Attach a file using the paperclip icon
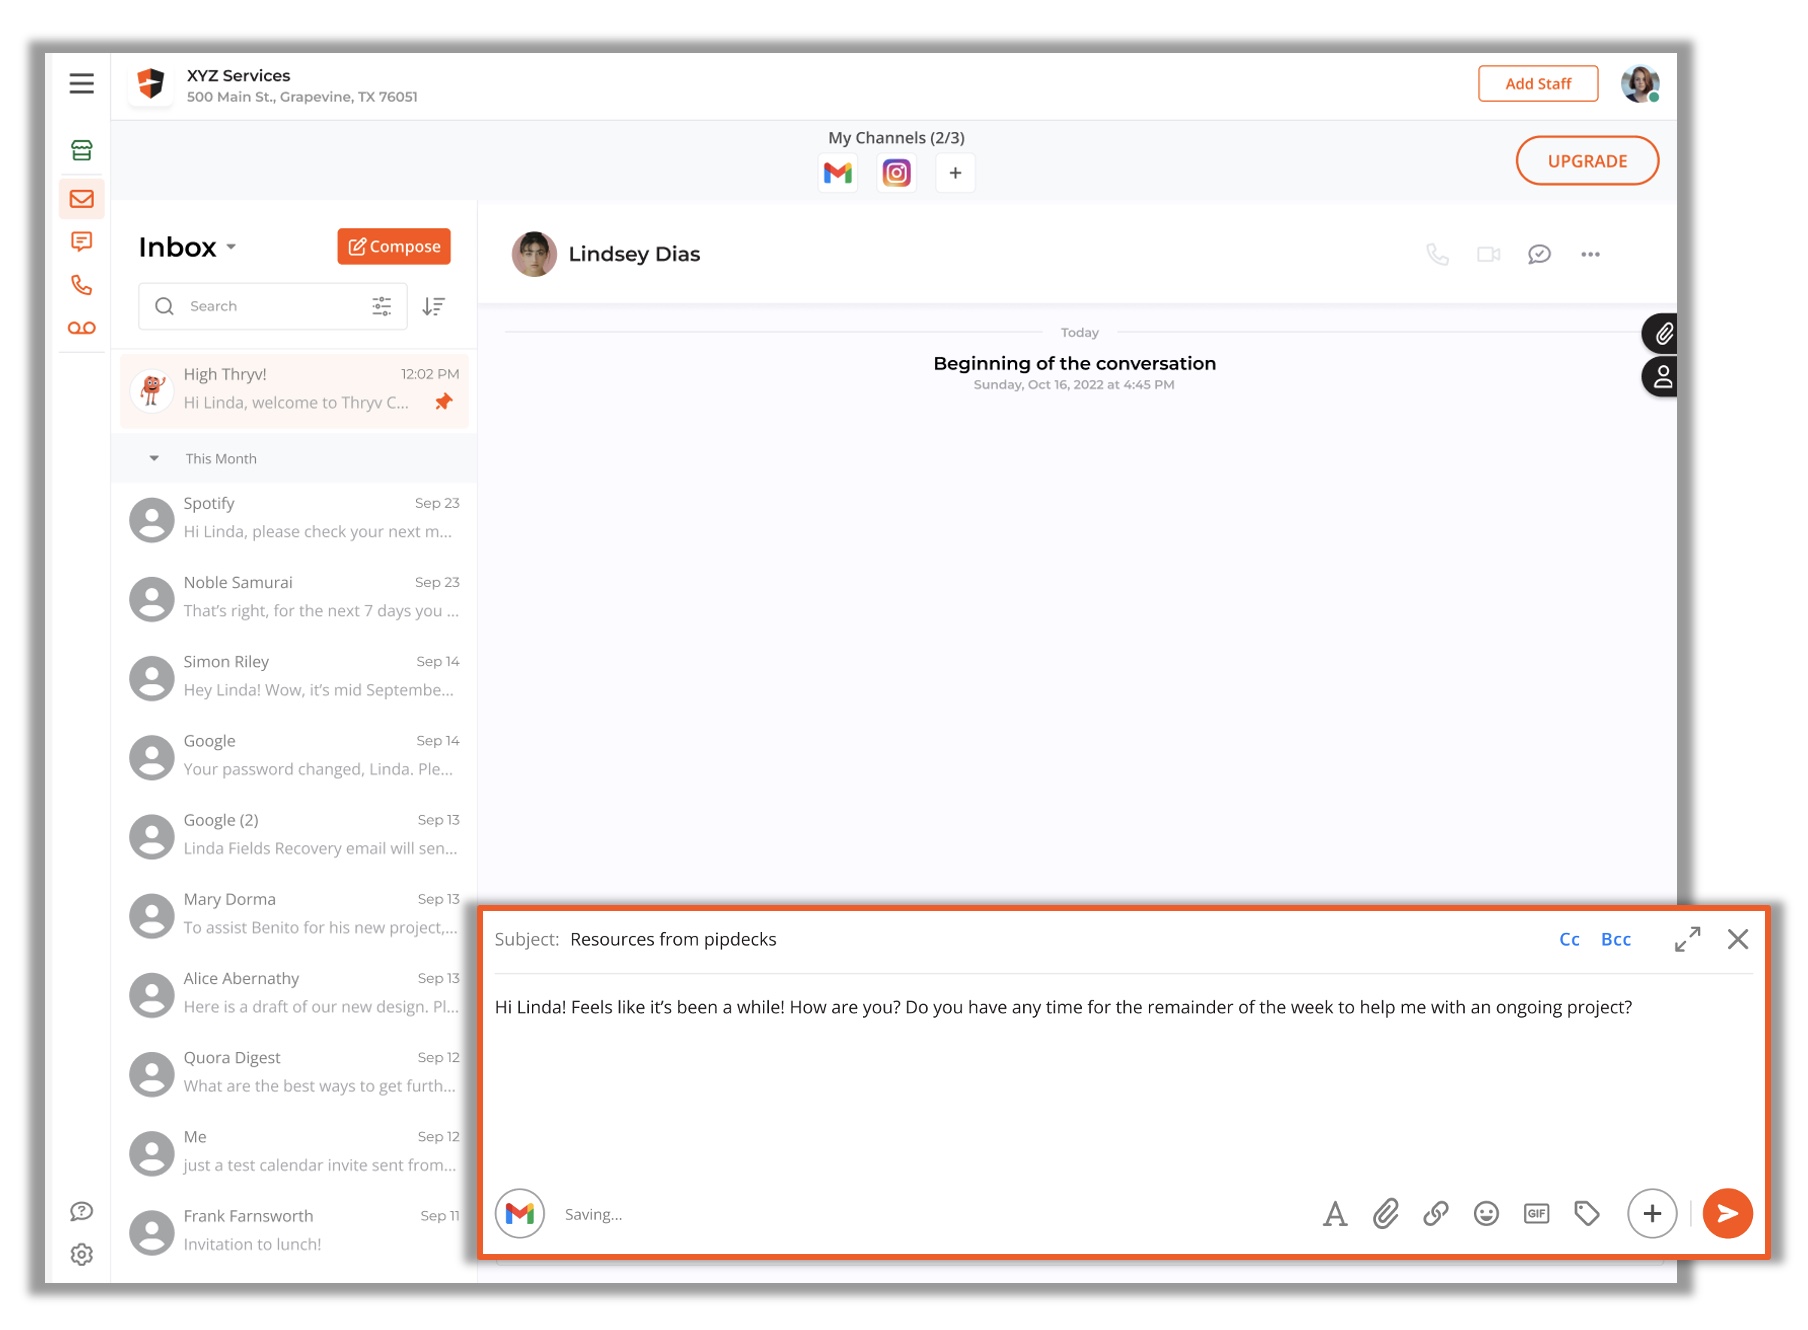This screenshot has height=1330, width=1808. pyautogui.click(x=1385, y=1214)
